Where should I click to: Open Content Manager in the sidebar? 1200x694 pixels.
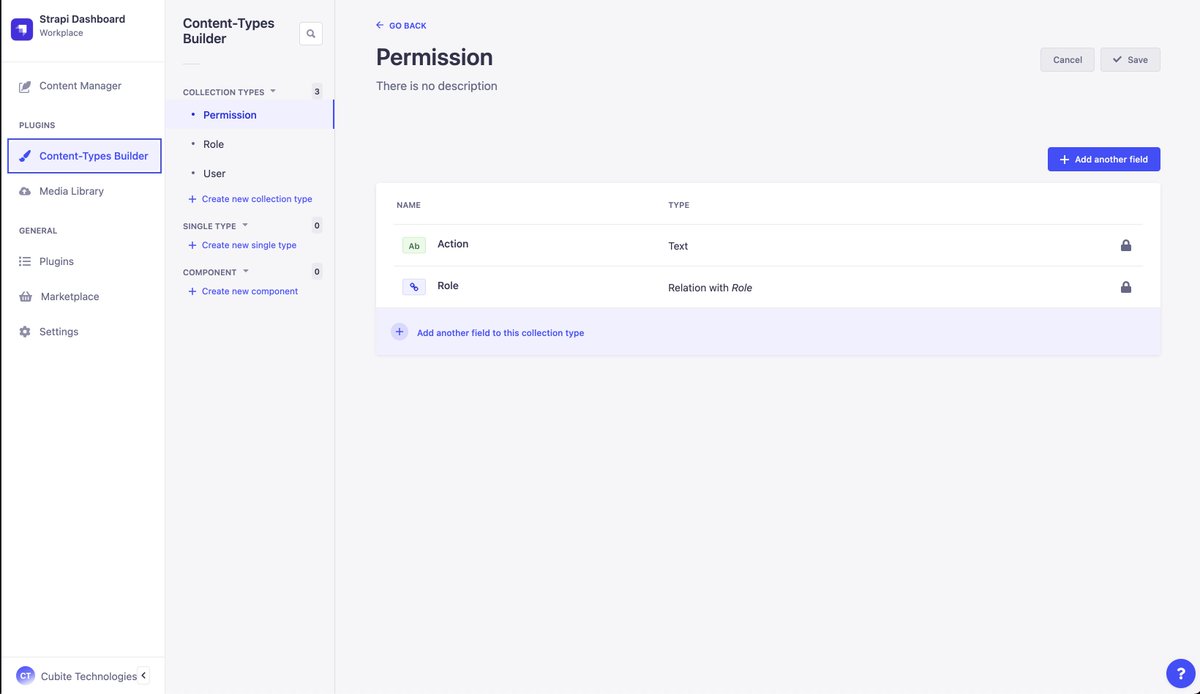(x=82, y=86)
